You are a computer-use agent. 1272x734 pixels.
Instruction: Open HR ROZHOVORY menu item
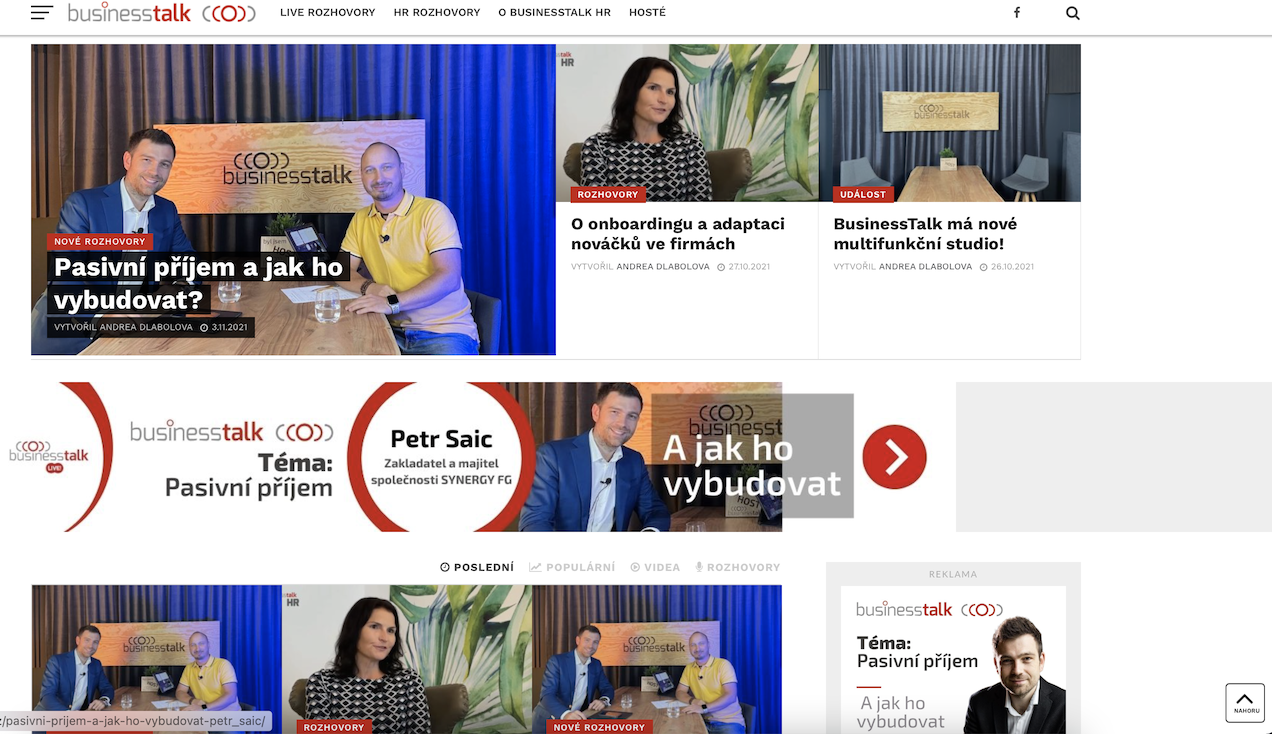(x=437, y=13)
